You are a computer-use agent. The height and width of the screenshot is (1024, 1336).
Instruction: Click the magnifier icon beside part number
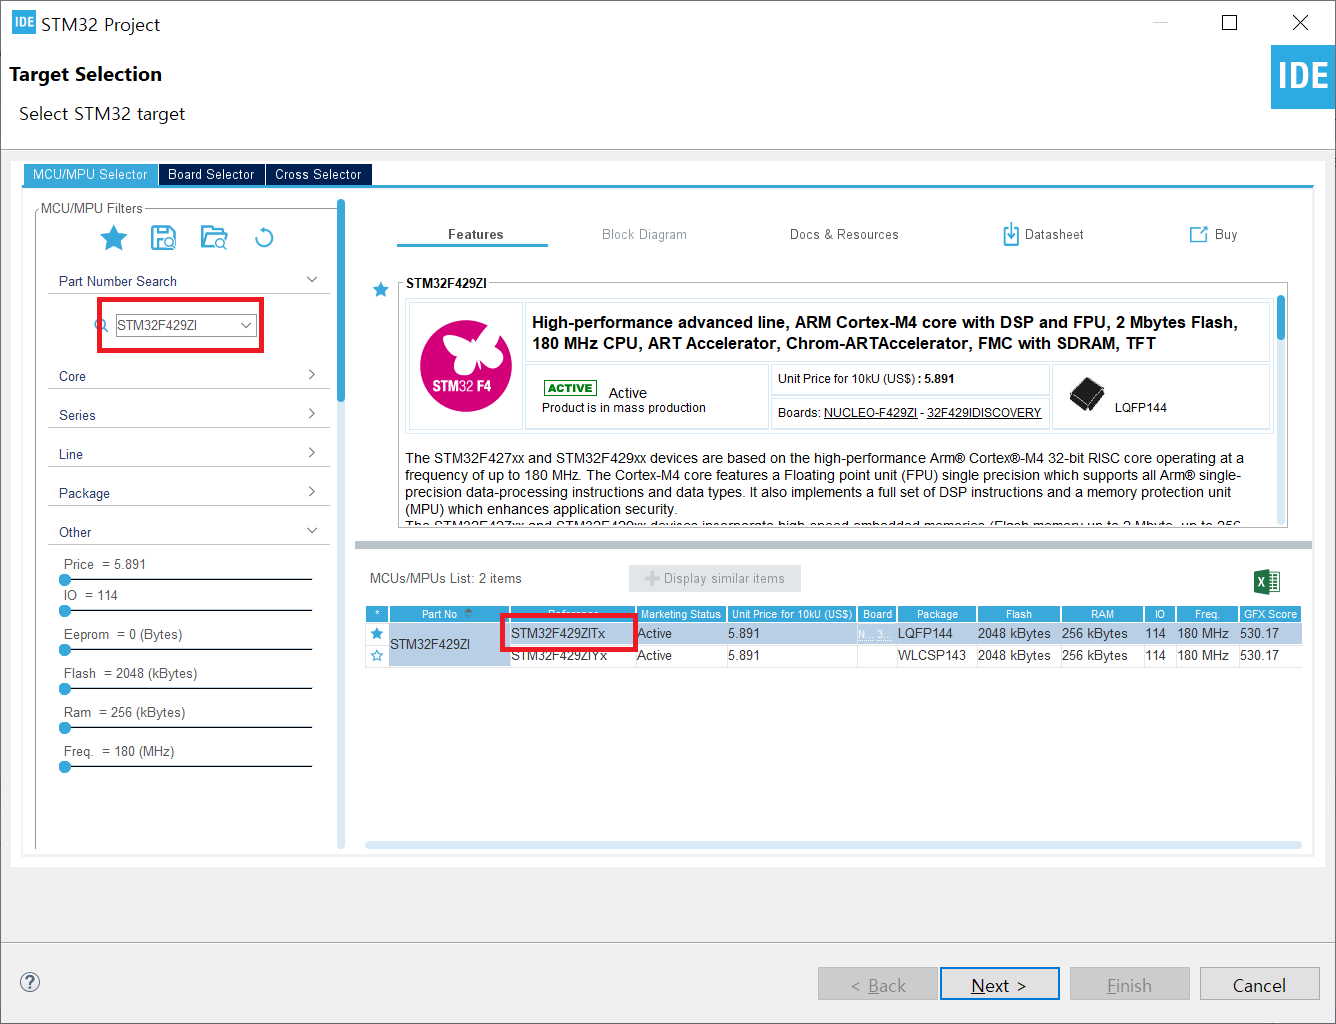(101, 325)
